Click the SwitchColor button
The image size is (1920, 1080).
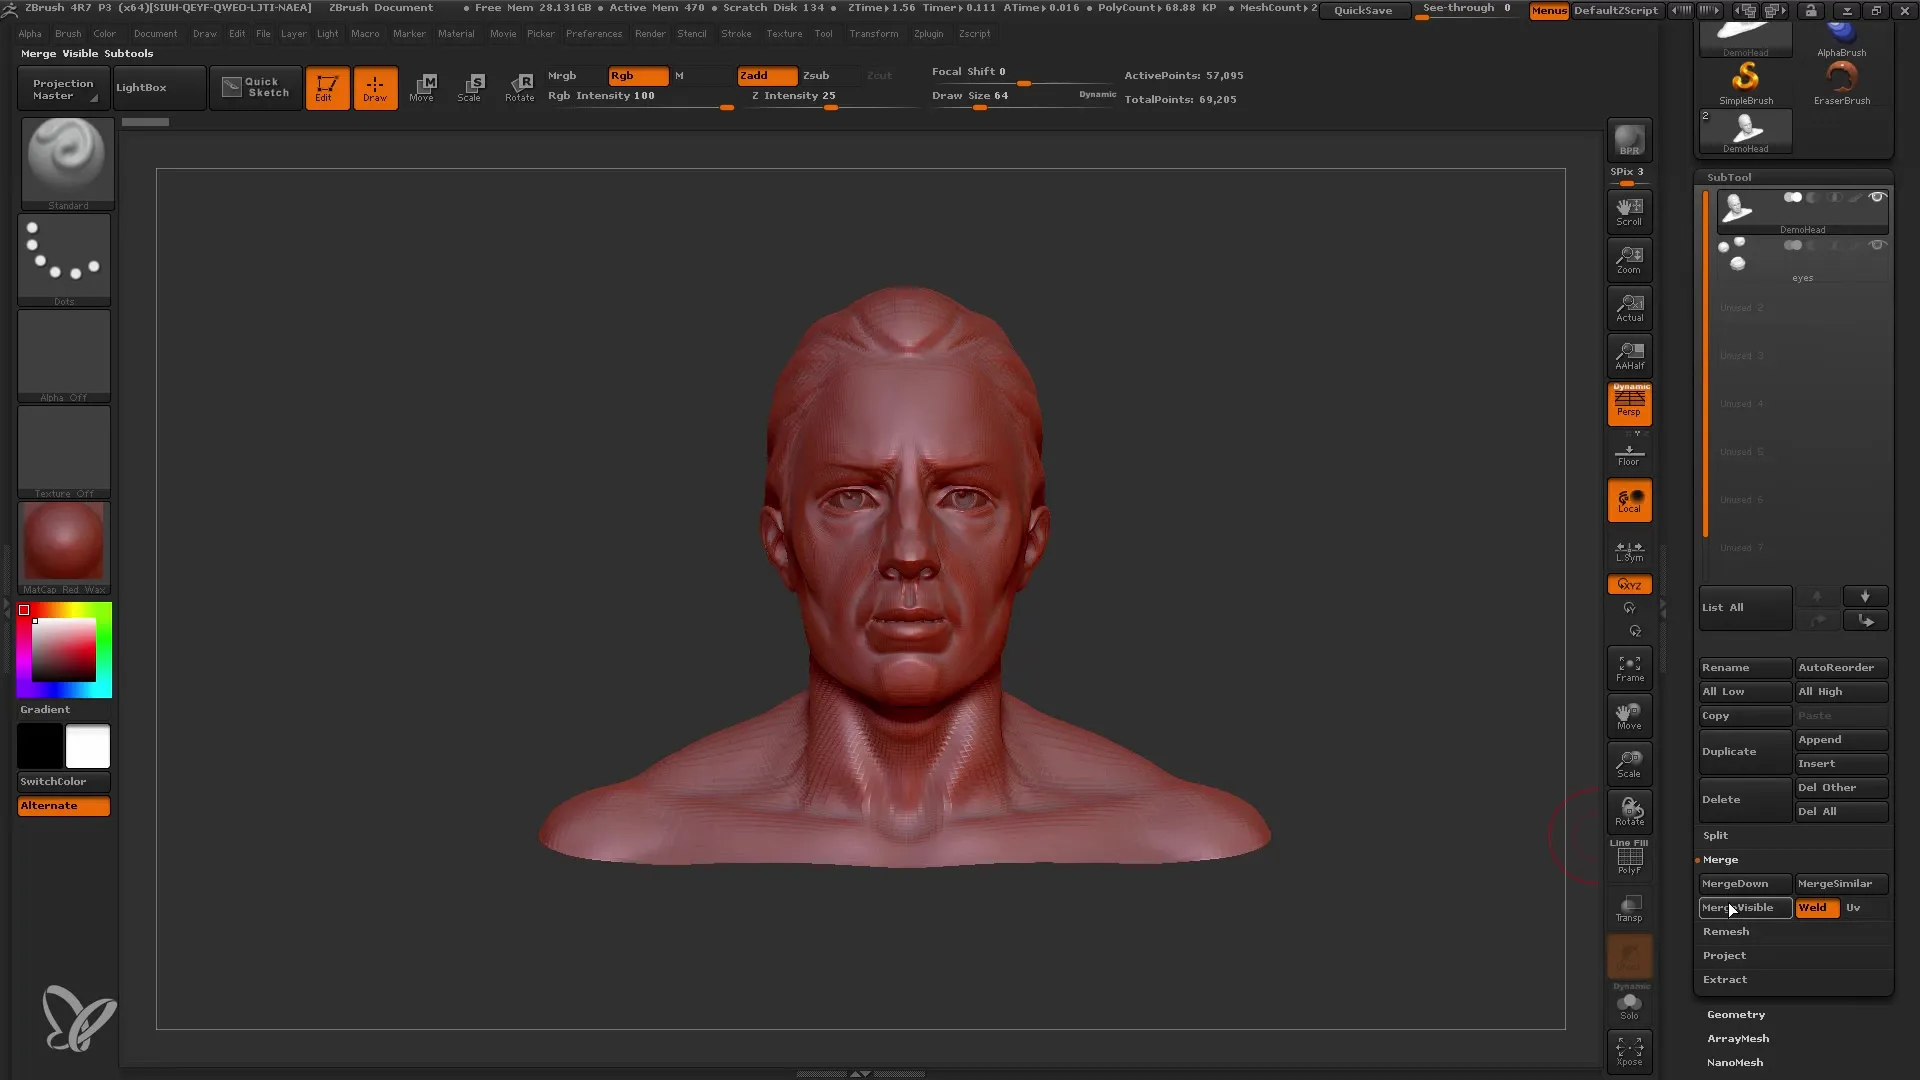pos(64,782)
